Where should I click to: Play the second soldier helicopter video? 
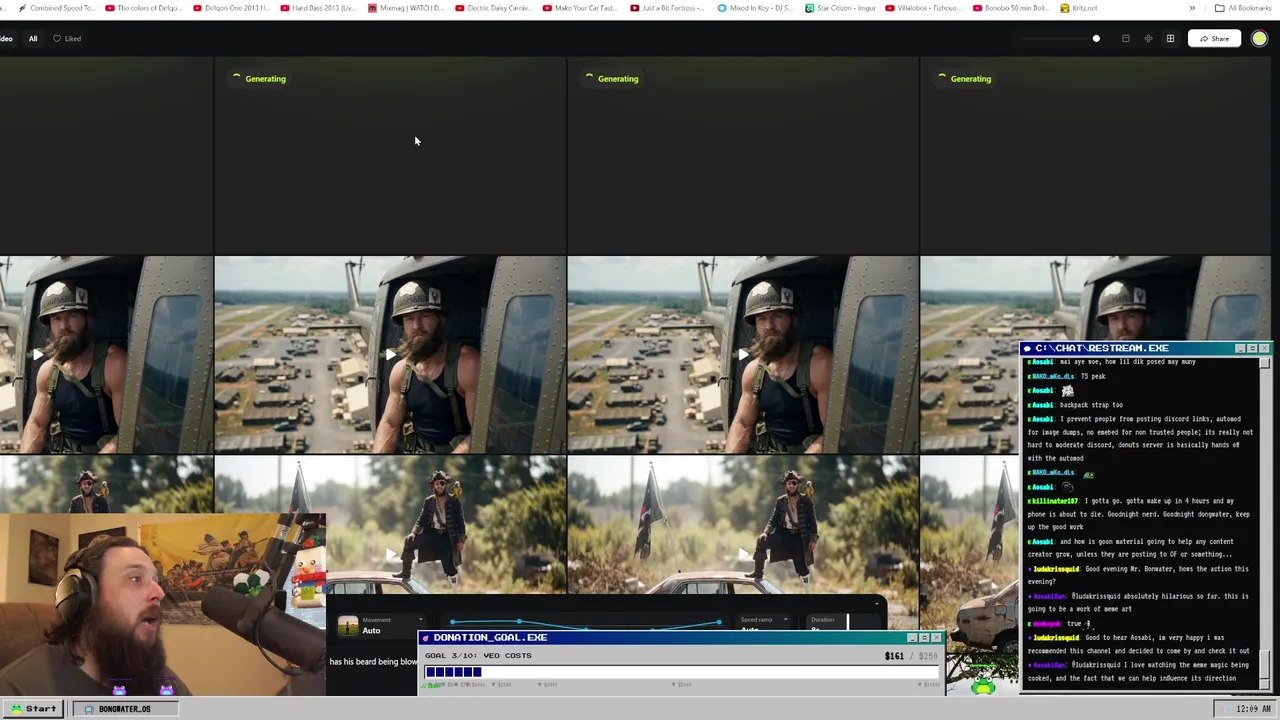(x=390, y=354)
